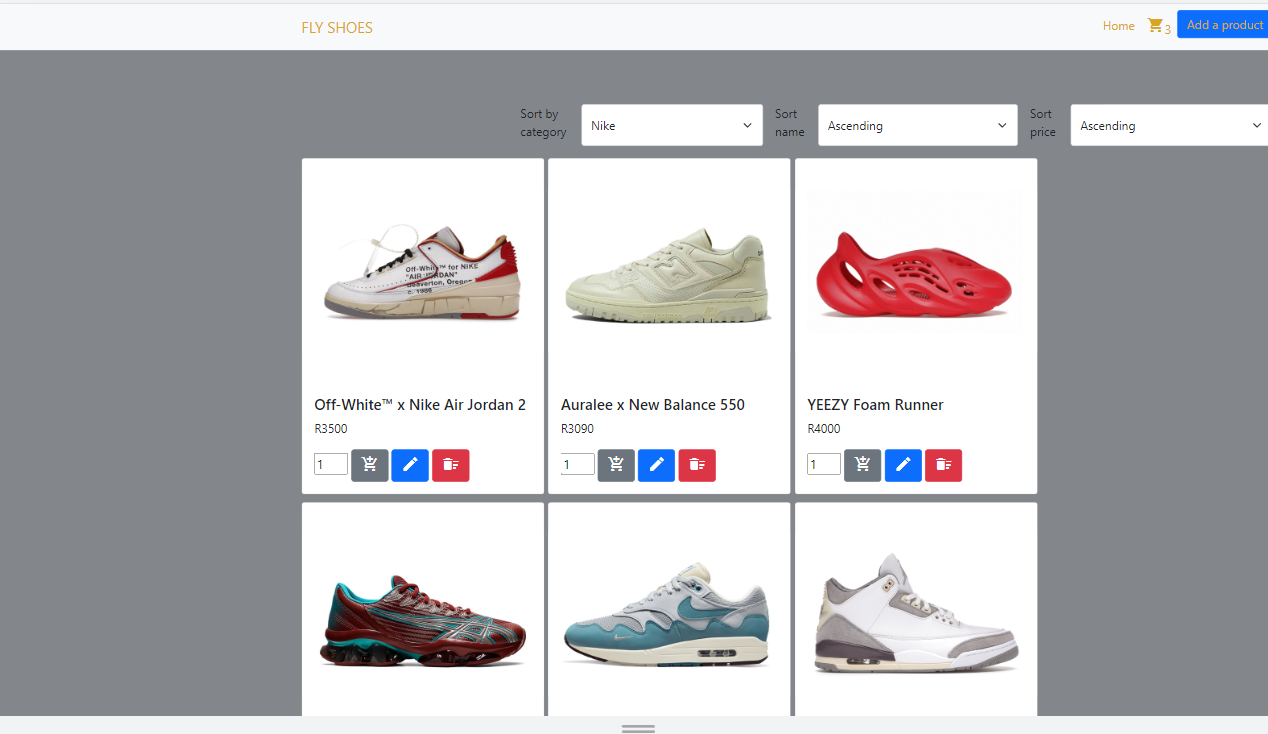
Task: Click the Add a product button
Action: coord(1223,24)
